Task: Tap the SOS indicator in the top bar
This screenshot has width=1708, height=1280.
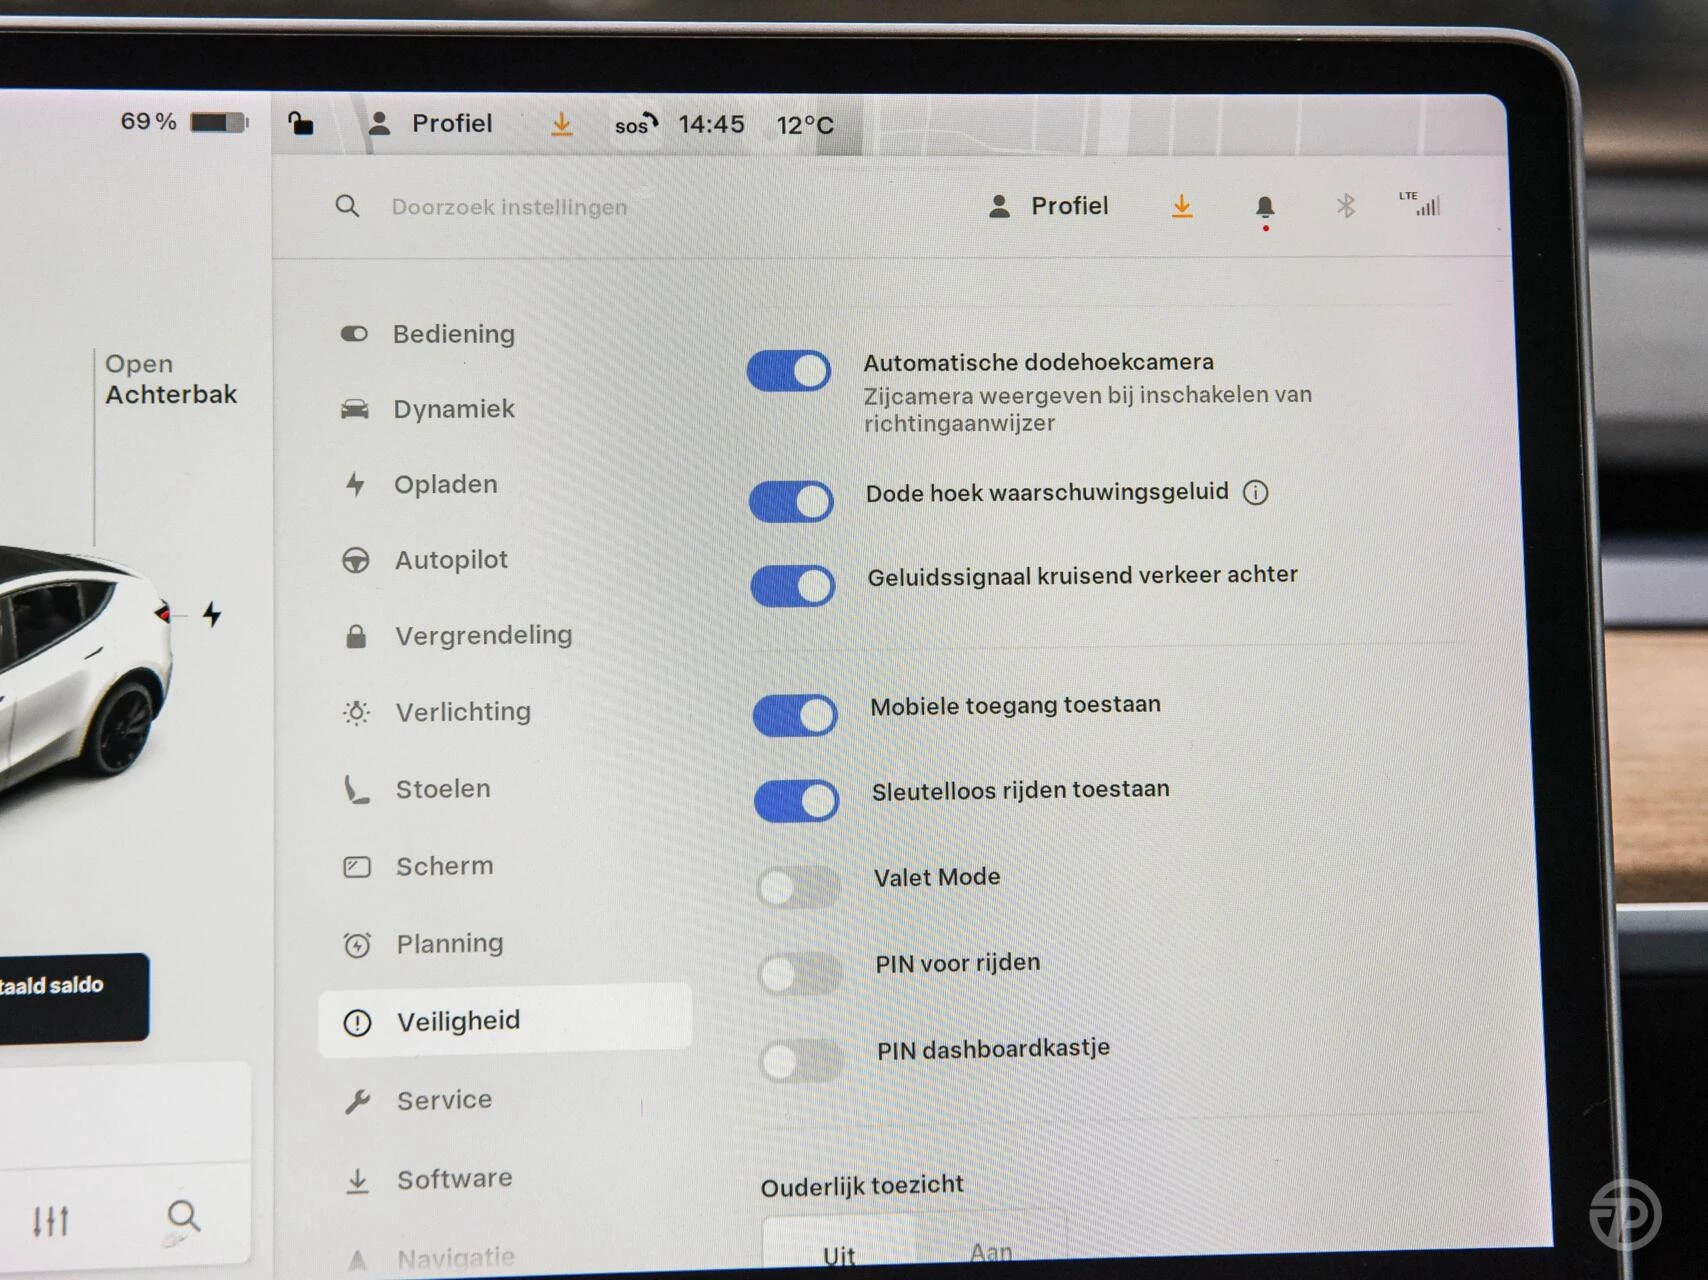Action: [x=635, y=125]
